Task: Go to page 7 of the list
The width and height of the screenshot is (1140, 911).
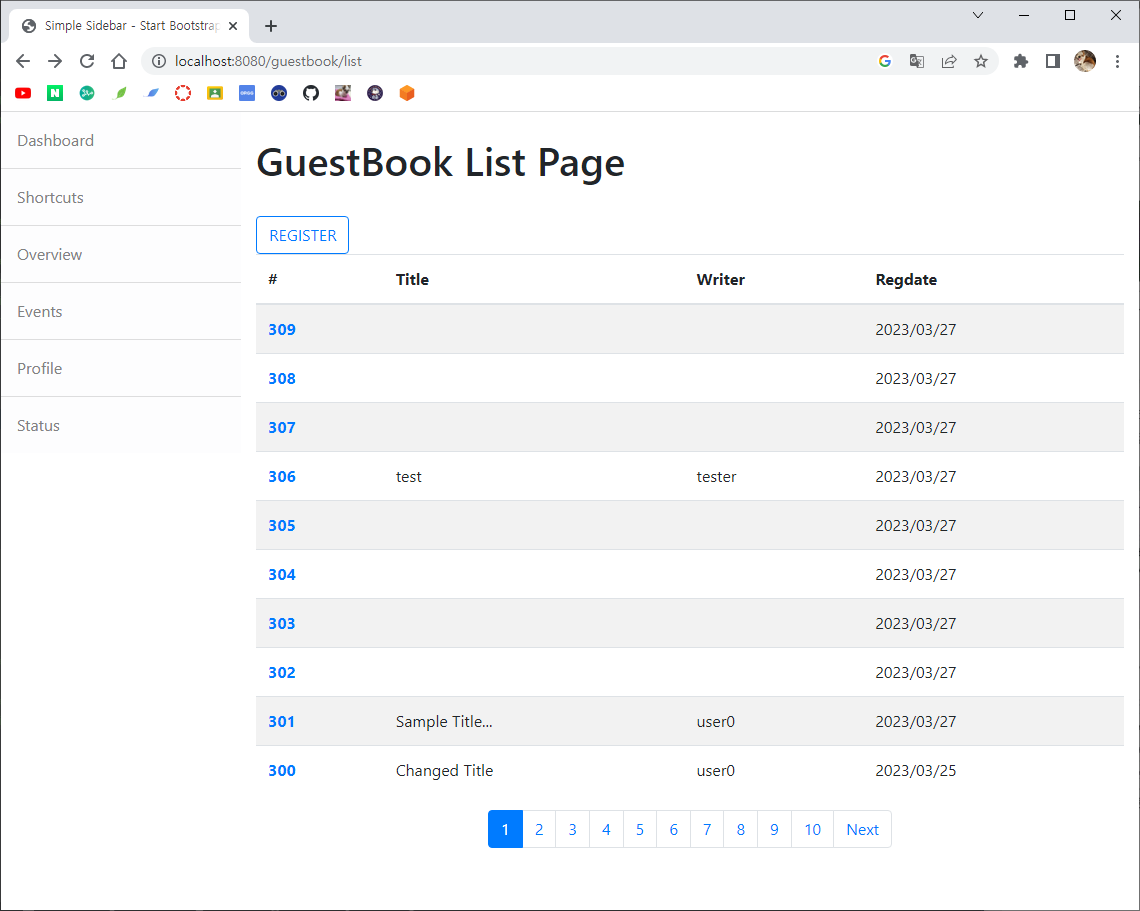Action: 707,830
